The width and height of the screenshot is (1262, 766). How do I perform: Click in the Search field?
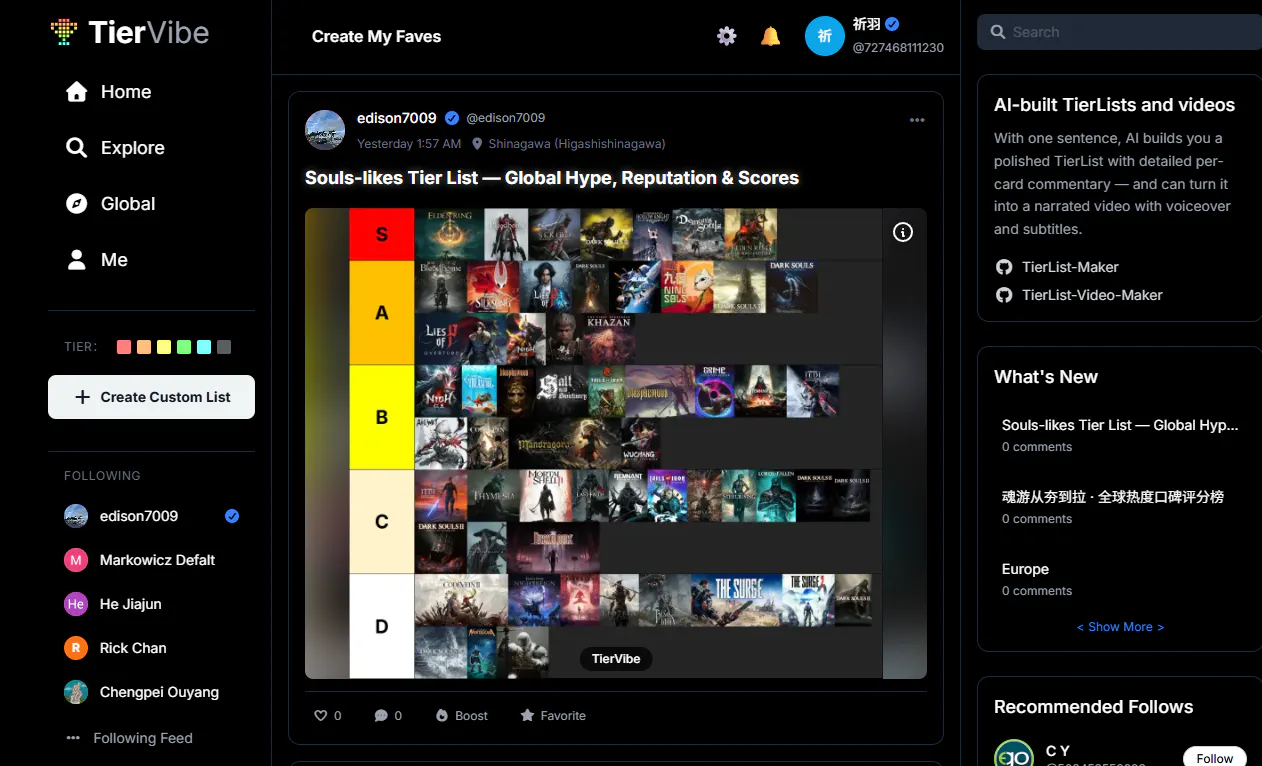(1119, 32)
